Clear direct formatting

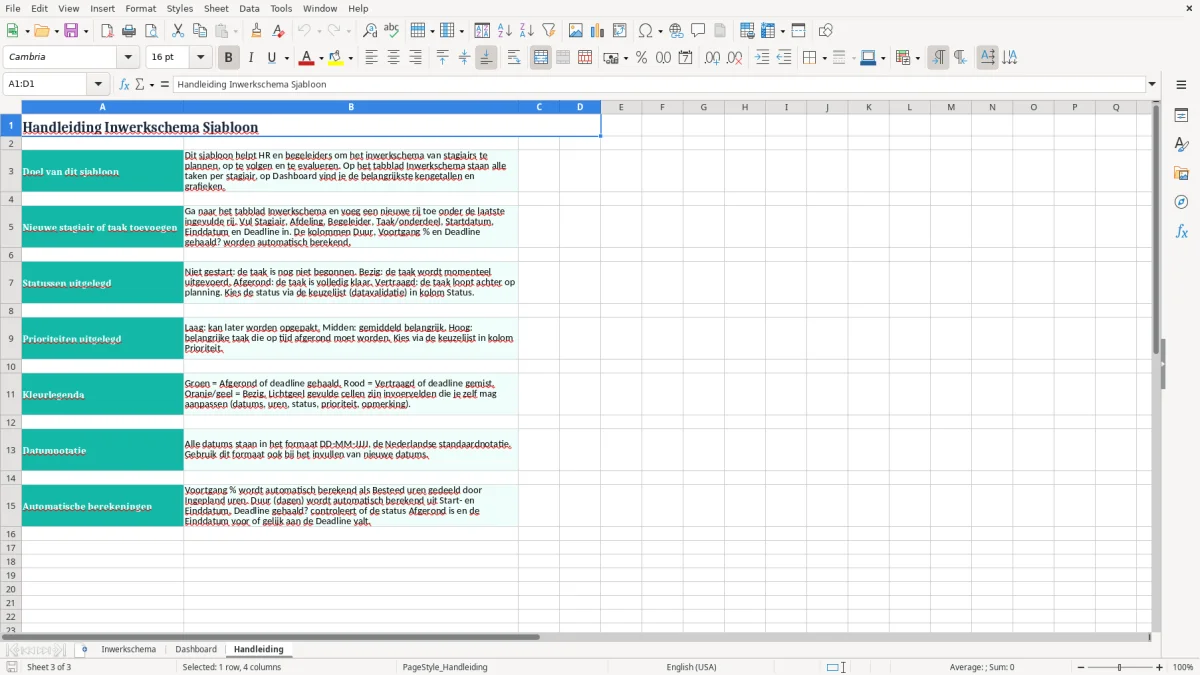278,31
